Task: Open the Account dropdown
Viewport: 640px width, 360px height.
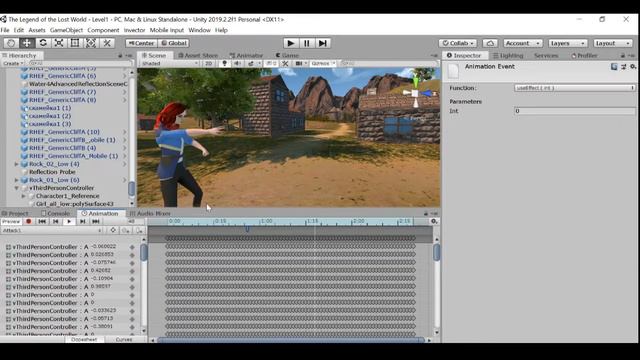Action: pos(522,43)
